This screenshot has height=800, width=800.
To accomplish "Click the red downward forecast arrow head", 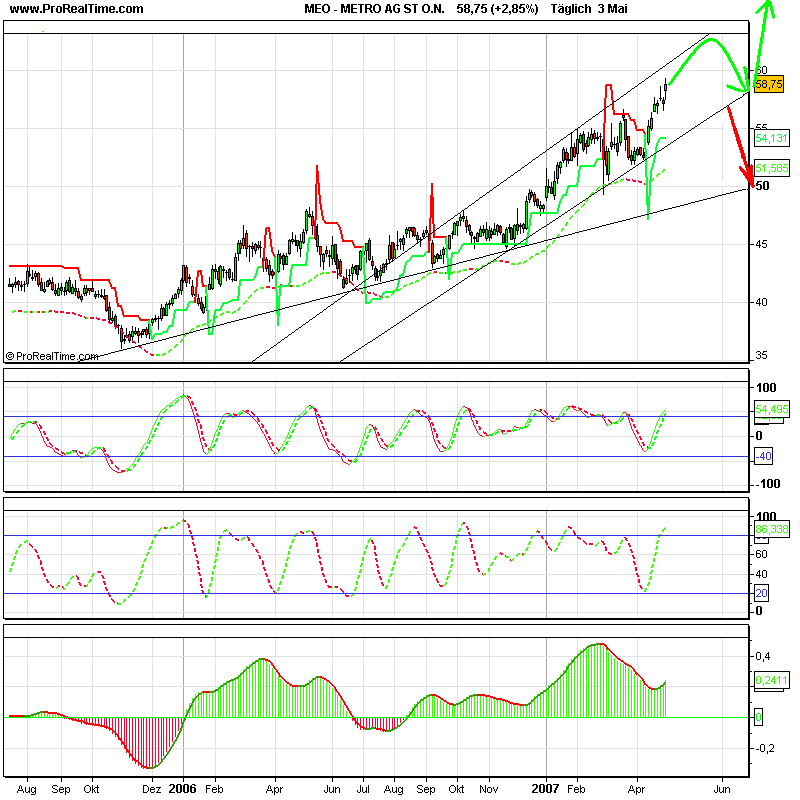I will click(744, 172).
